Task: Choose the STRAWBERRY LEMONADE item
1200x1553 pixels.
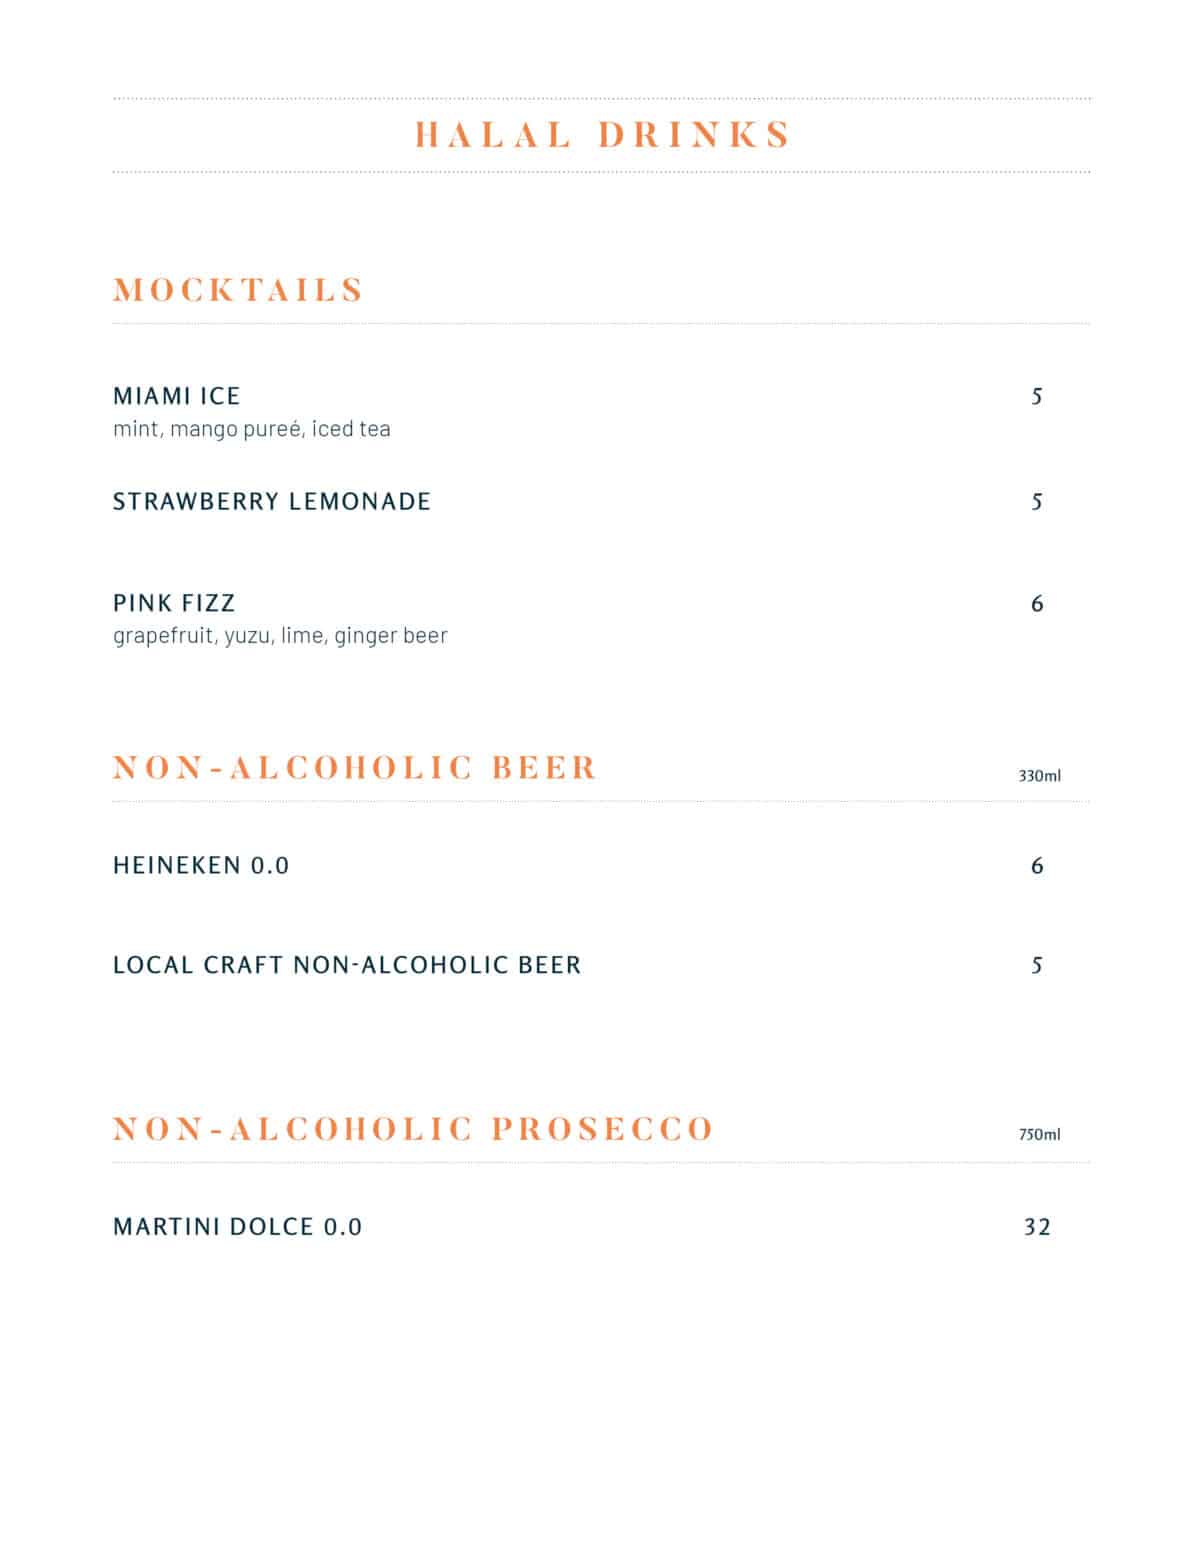Action: [272, 501]
